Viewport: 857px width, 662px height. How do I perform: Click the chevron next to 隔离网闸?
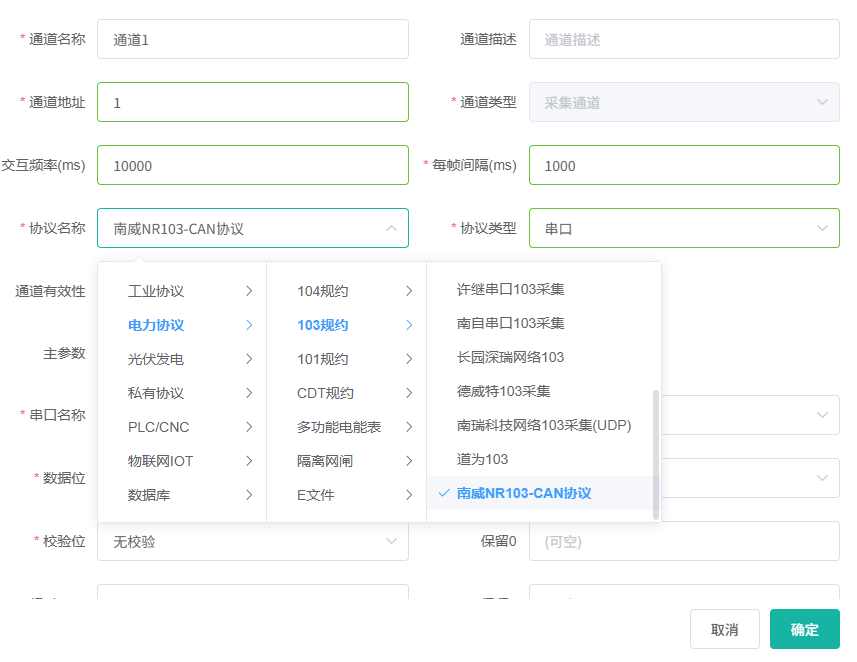409,461
